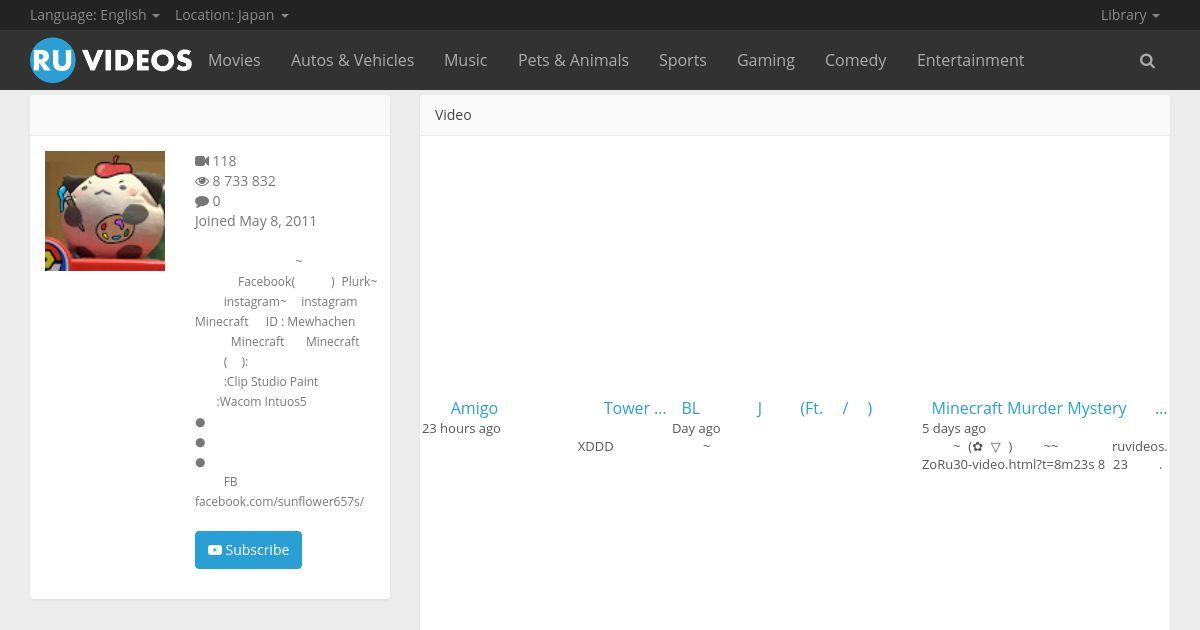This screenshot has width=1200, height=630.
Task: Open Minecraft Murder Mystery video link
Action: (1048, 408)
